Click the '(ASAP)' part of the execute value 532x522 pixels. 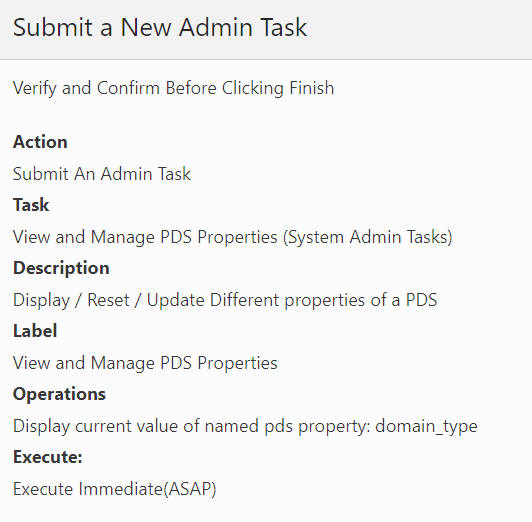[x=190, y=489]
